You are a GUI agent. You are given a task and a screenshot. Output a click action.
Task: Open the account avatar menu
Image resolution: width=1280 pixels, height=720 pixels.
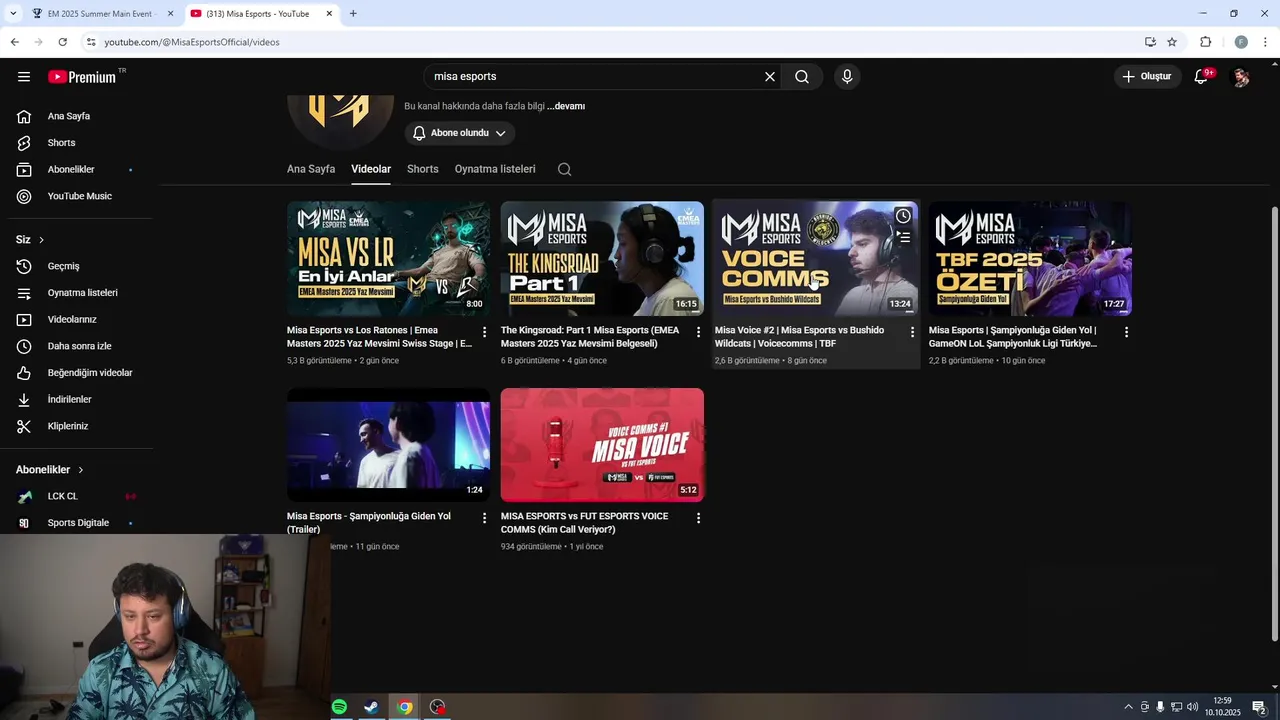[1241, 77]
